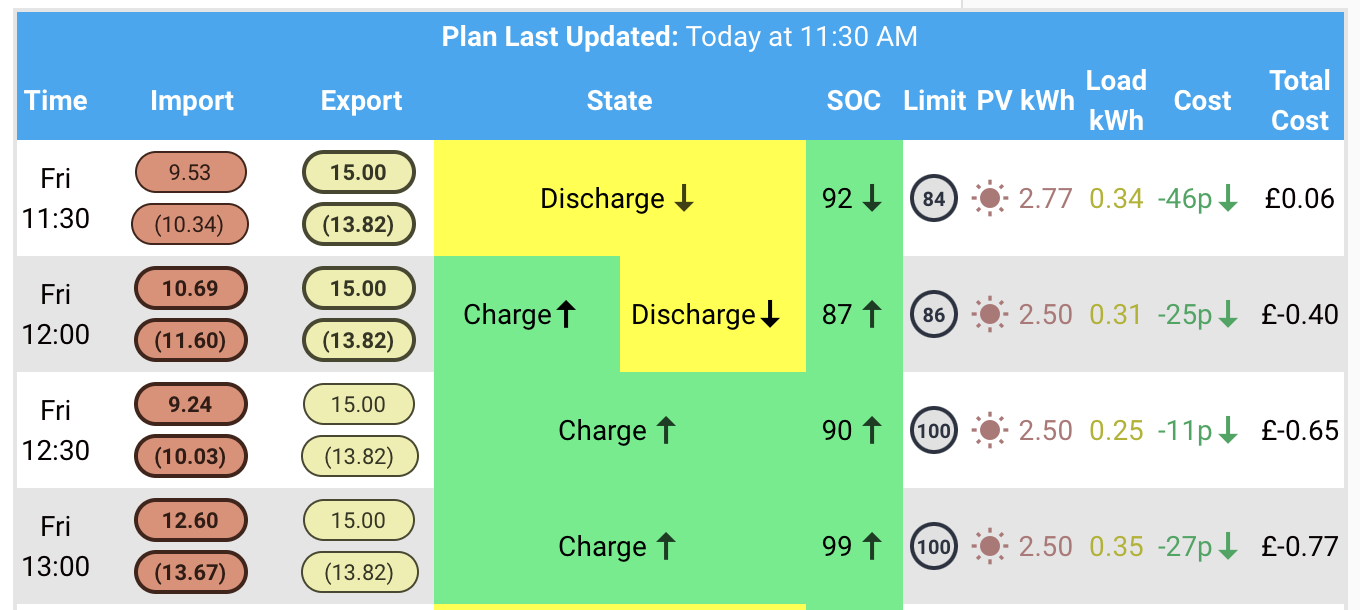
Task: Select the Charge half of 12:00 state
Action: [x=527, y=314]
